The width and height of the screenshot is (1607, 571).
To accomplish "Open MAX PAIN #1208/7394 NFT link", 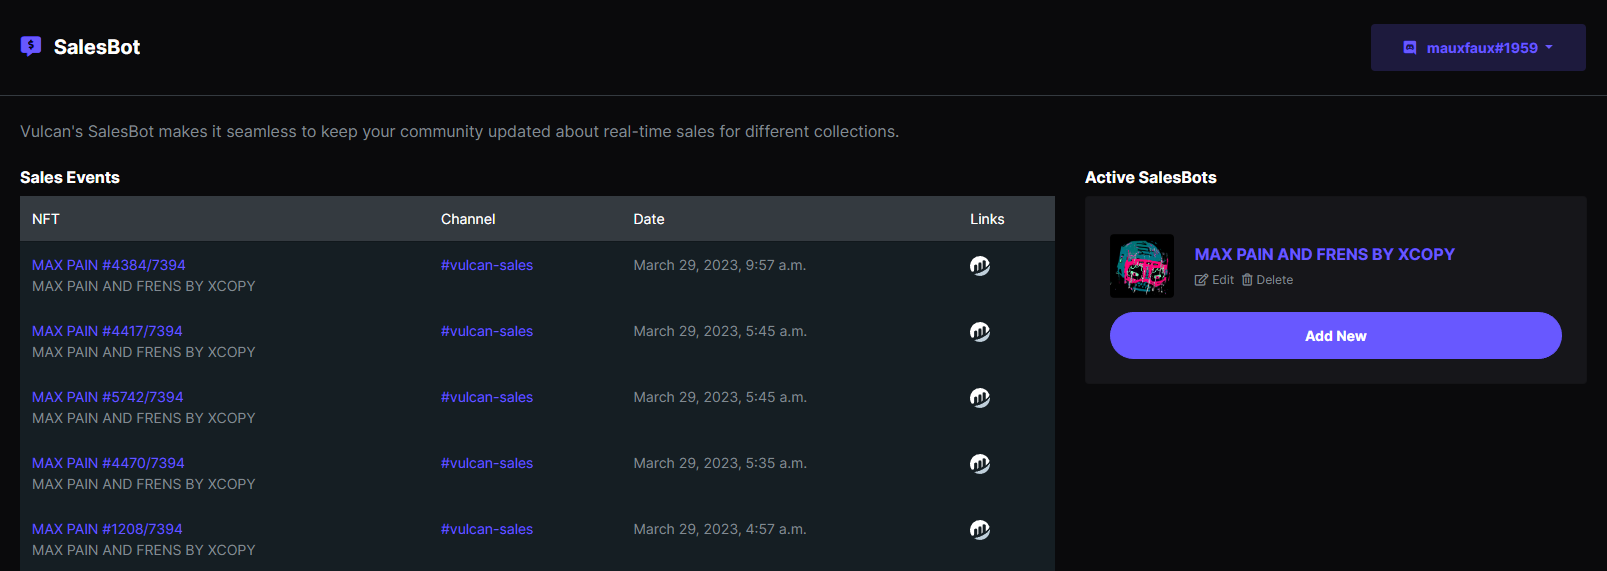I will [x=107, y=529].
